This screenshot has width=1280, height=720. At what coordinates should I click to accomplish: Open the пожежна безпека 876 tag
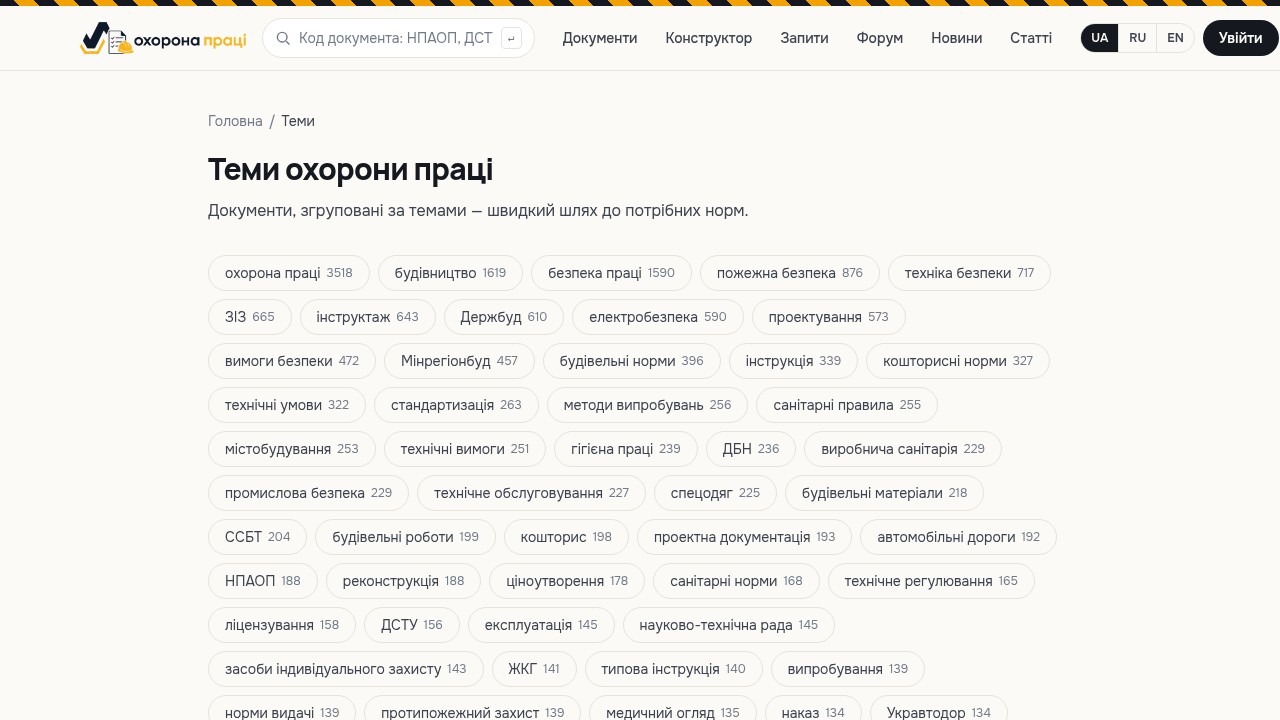point(790,273)
